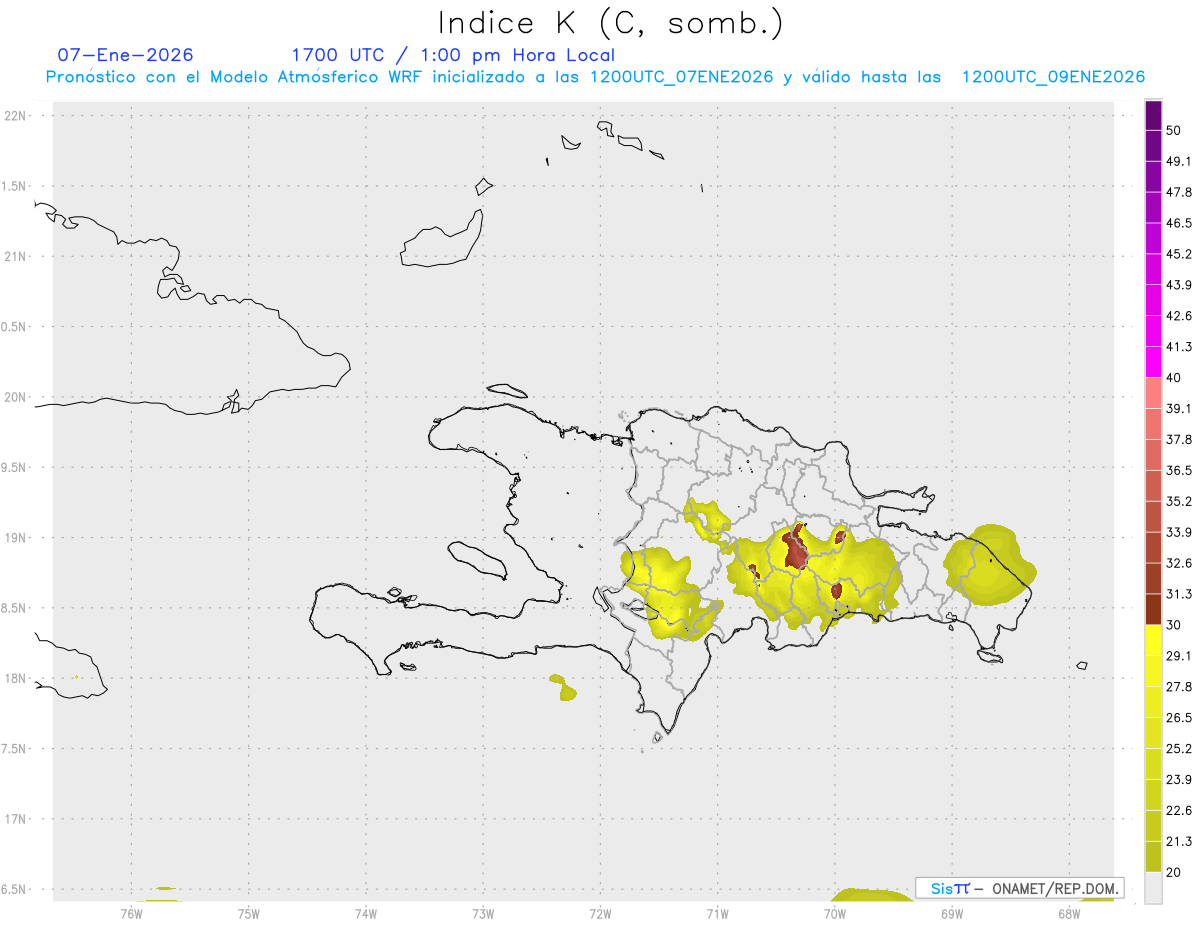
Task: Click the colorbar value "45.2"
Action: pyautogui.click(x=1179, y=254)
